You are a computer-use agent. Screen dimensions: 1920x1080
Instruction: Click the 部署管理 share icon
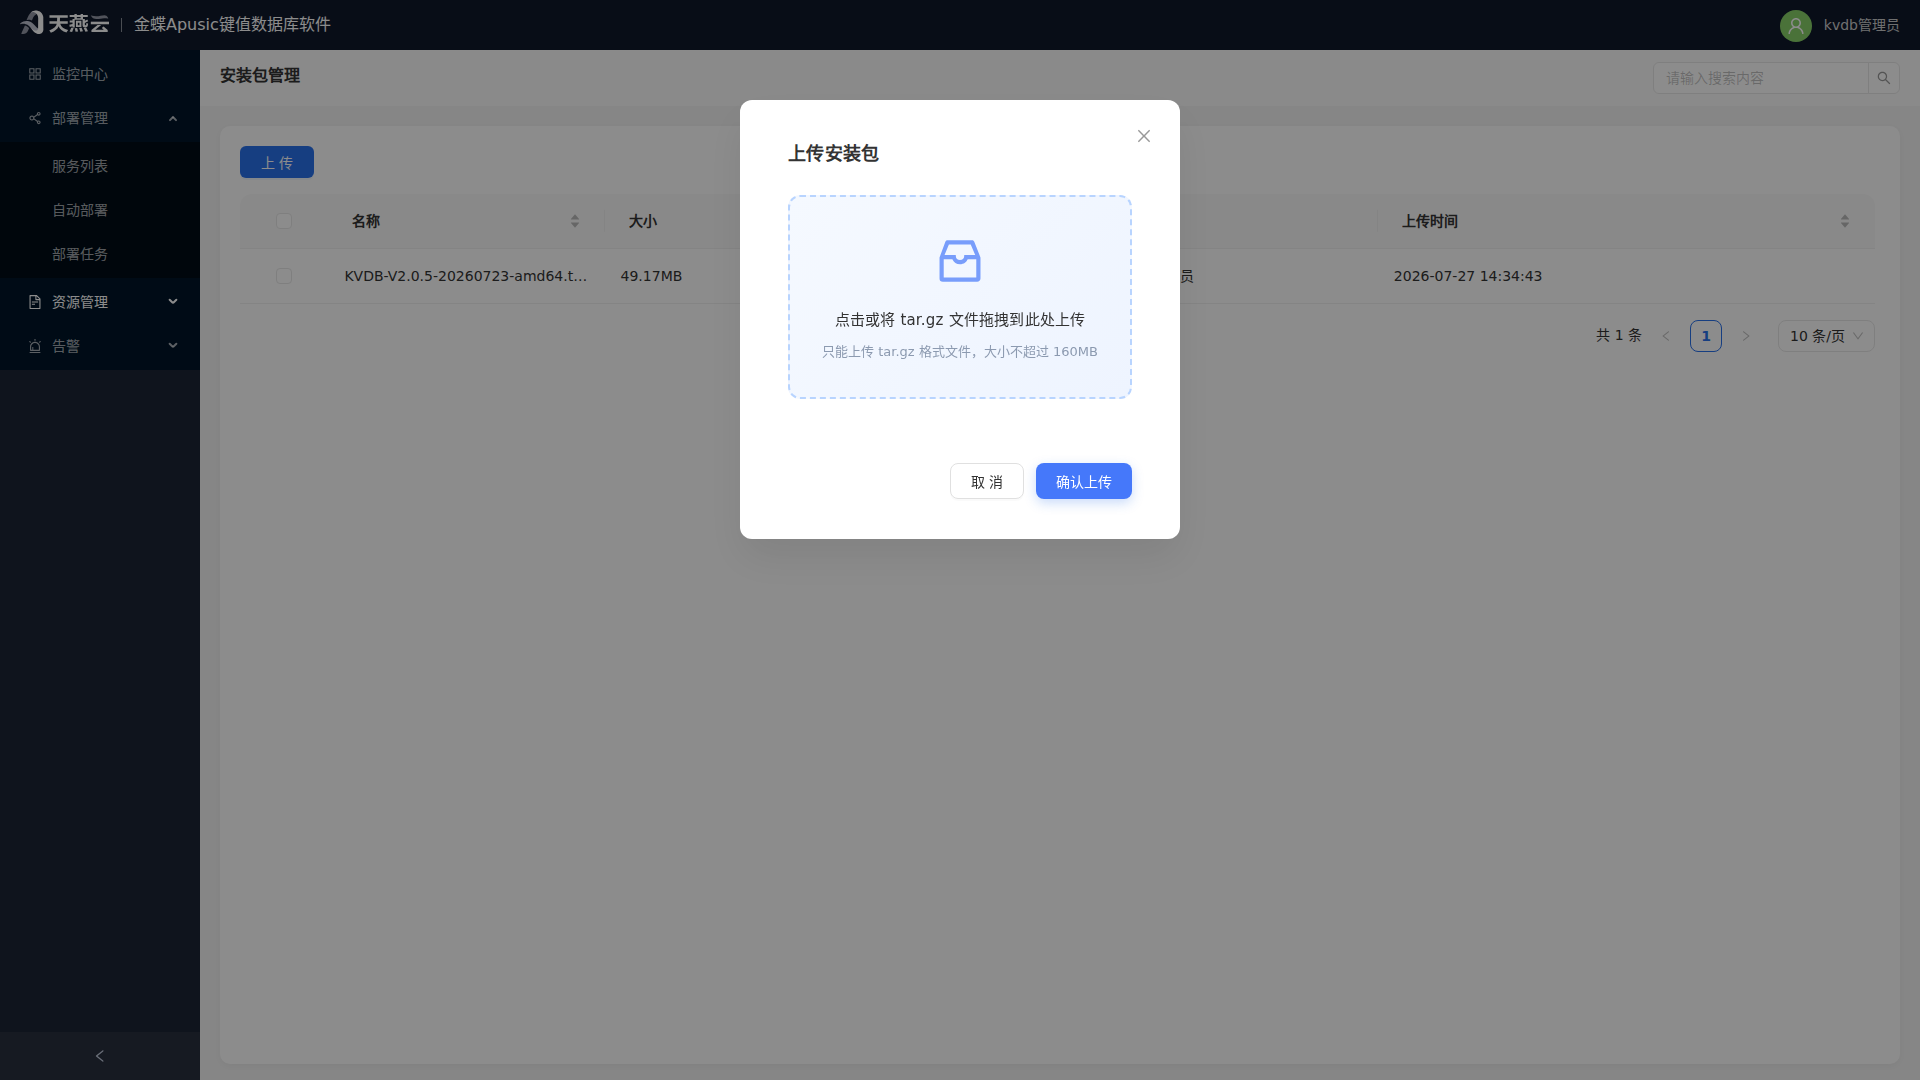pos(35,118)
